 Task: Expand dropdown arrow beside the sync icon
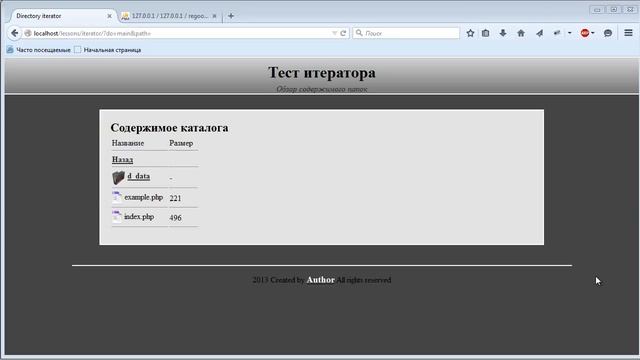[x=569, y=33]
